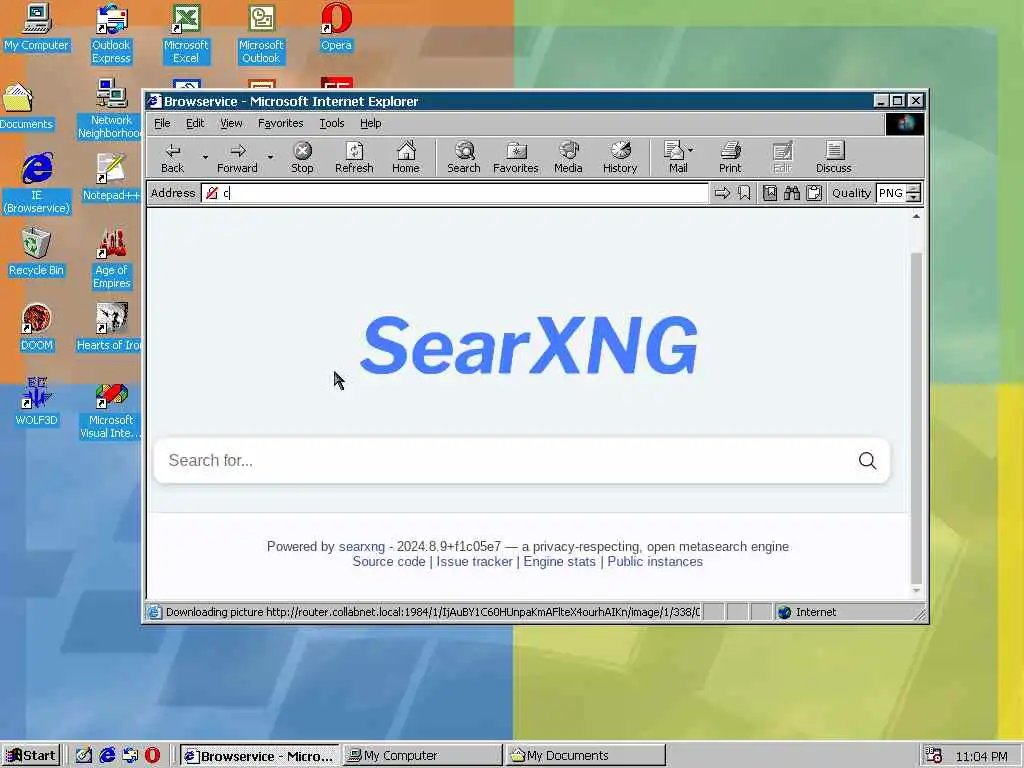Open the File menu
The height and width of the screenshot is (768, 1024).
[x=162, y=123]
